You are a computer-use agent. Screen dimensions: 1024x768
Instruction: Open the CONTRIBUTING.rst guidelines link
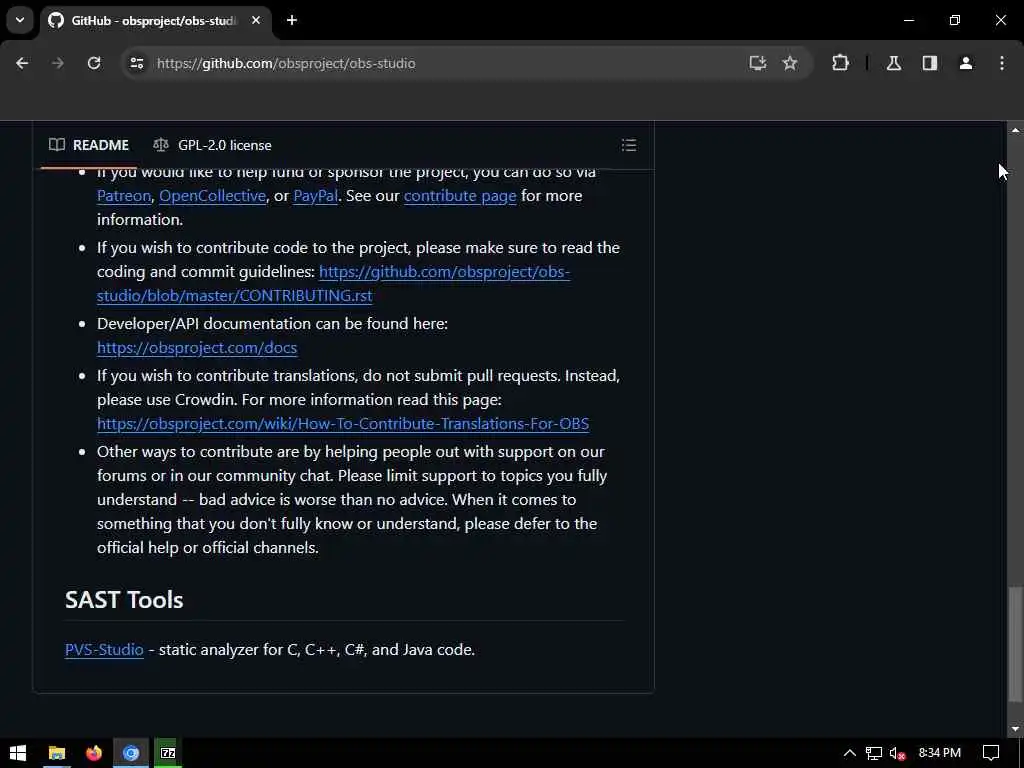[333, 283]
